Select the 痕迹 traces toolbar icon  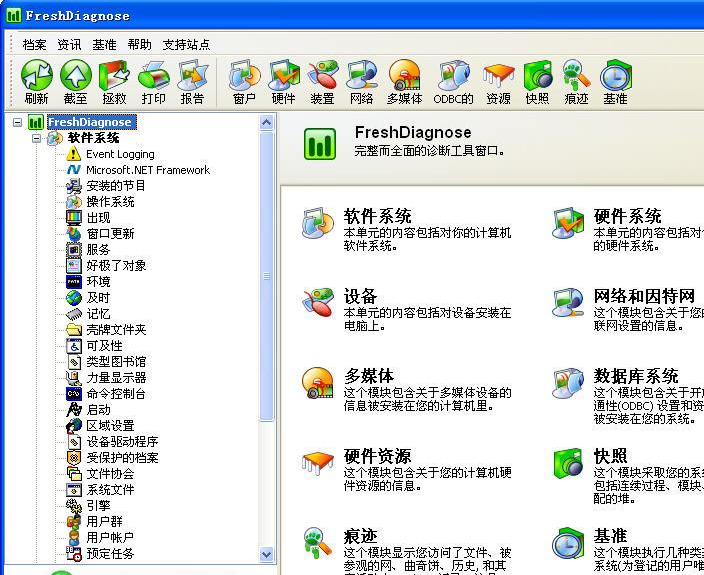pyautogui.click(x=576, y=75)
